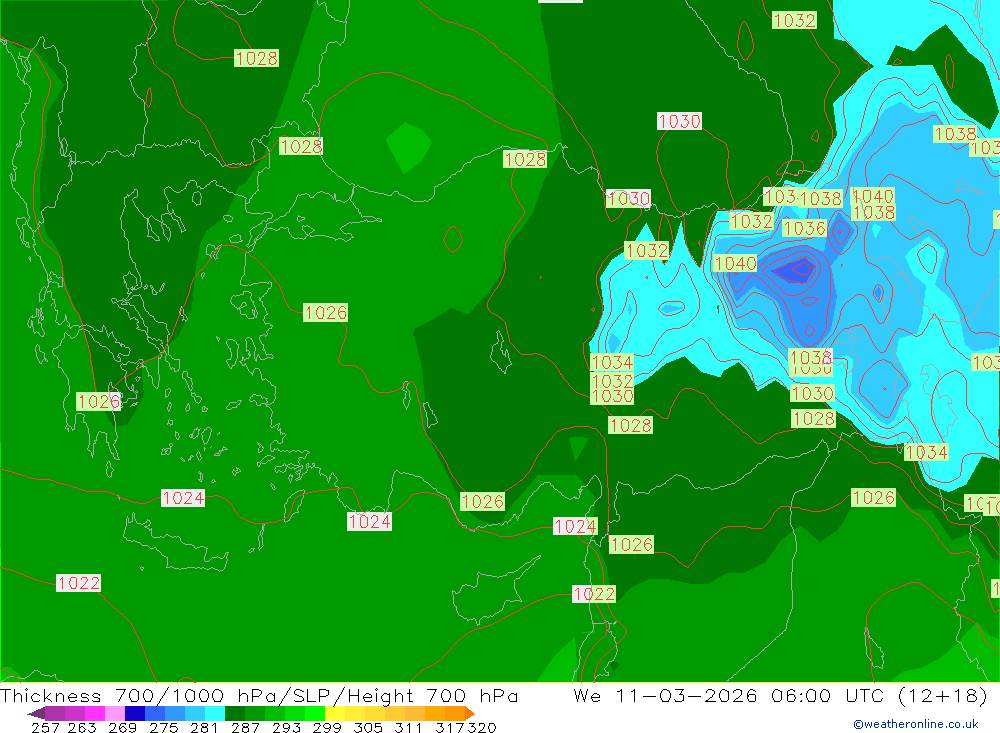Viewport: 1000px width, 733px height.
Task: Click the legend value 305
Action: point(368,727)
